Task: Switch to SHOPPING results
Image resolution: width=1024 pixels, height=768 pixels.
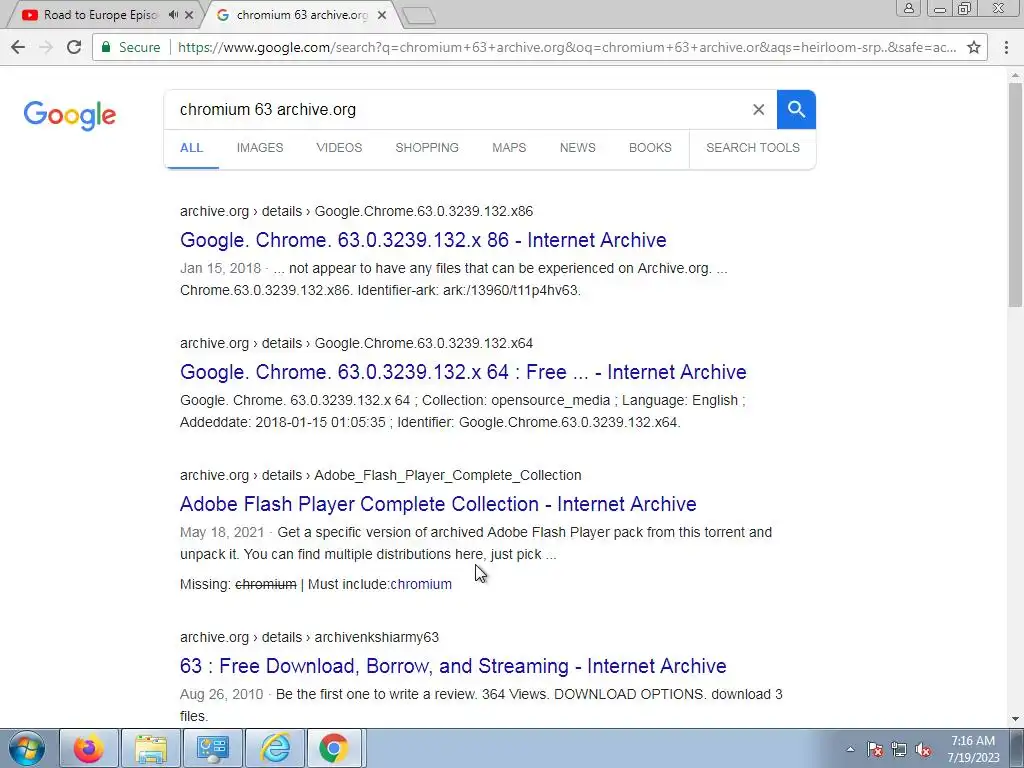Action: tap(427, 148)
